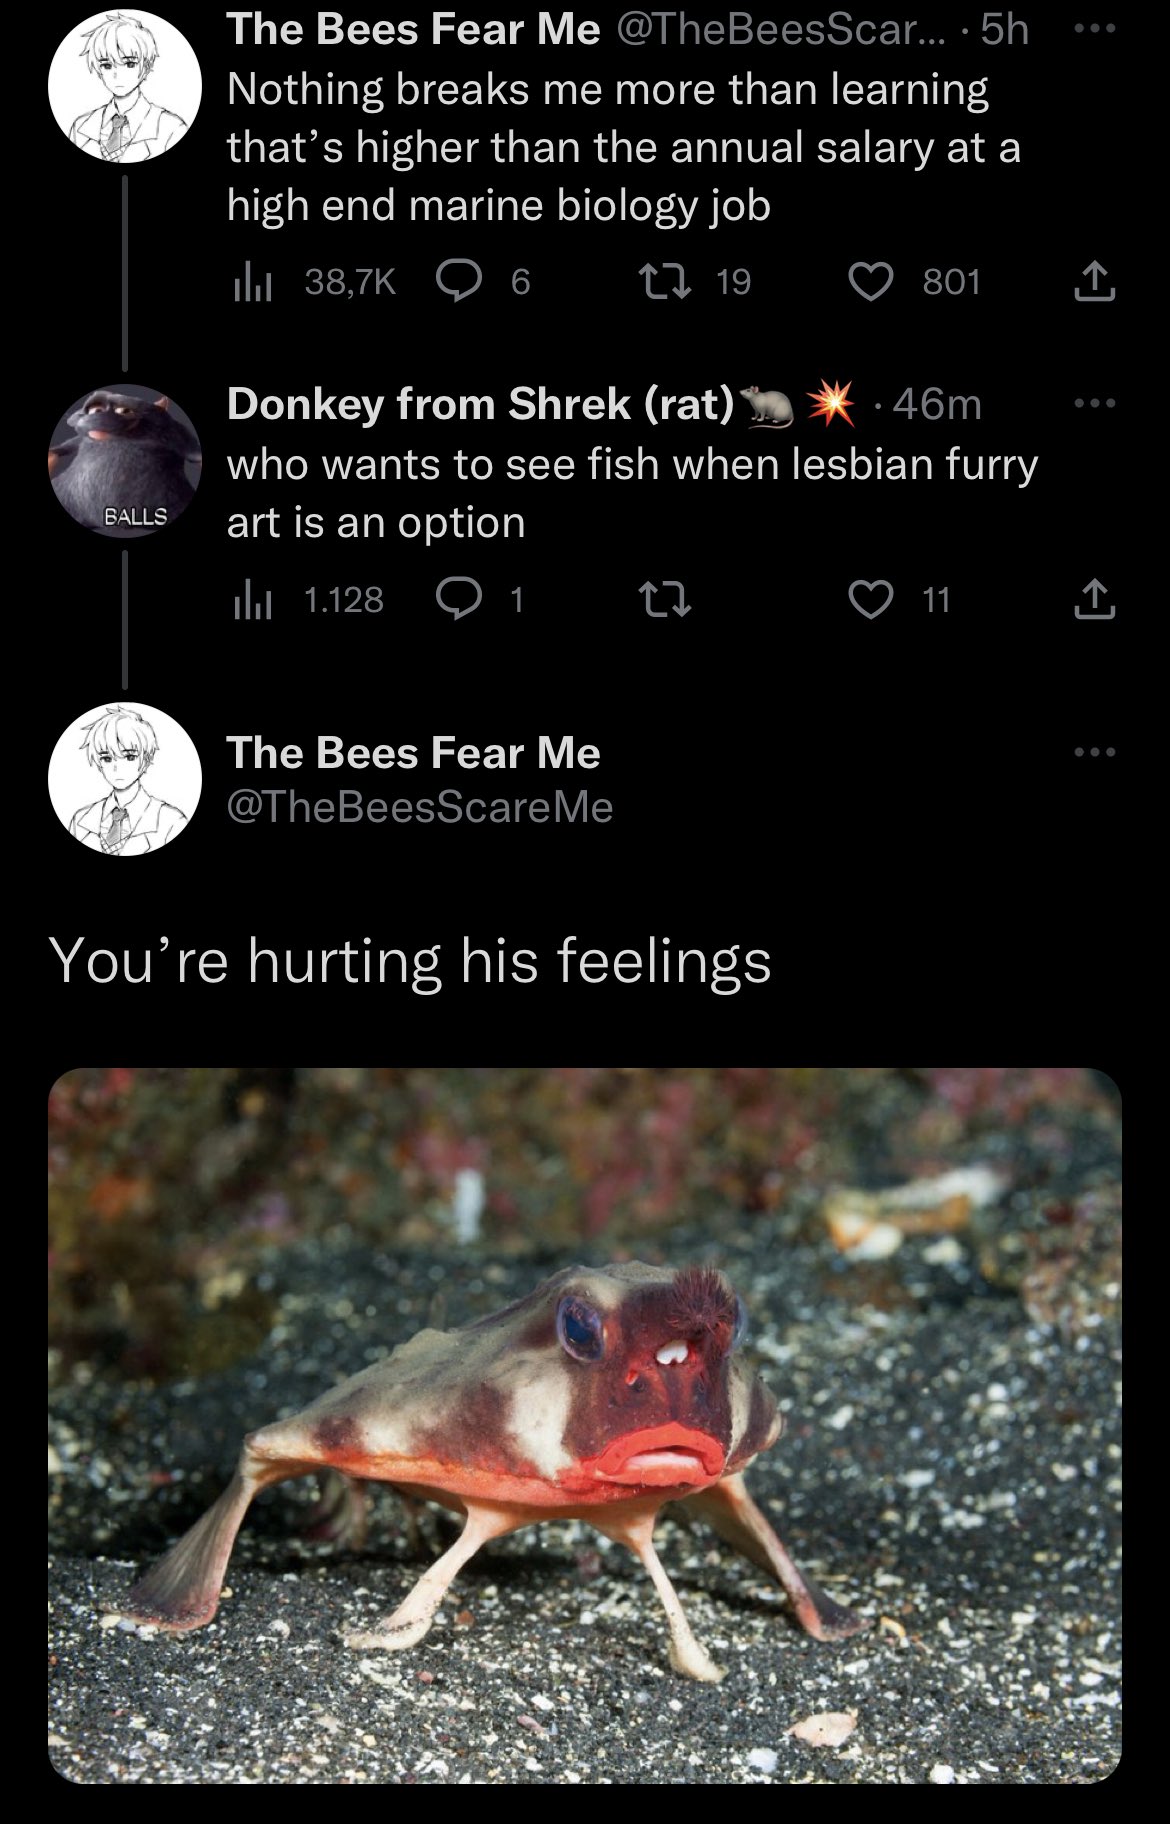Open the red-lipped batfish photo

tap(585, 1425)
